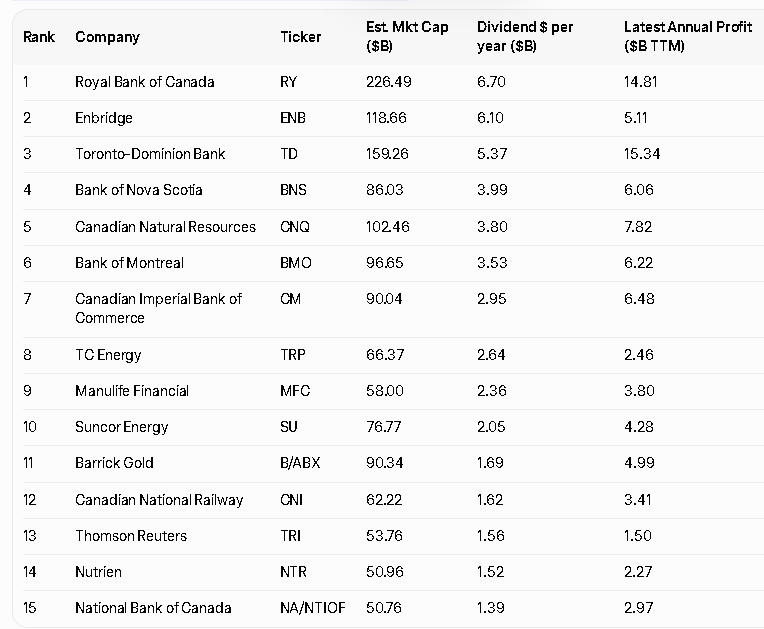Click the Company column header

coord(107,37)
